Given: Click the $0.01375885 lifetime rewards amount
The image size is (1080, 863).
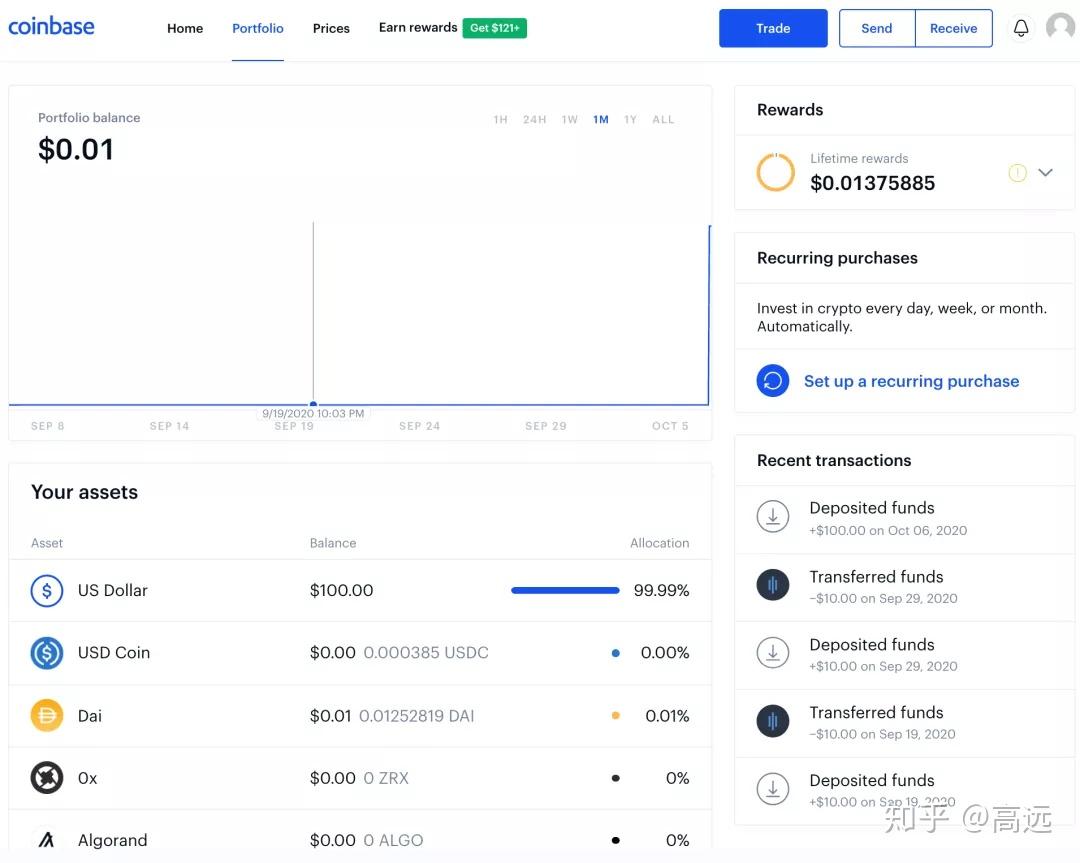Looking at the screenshot, I should [873, 183].
